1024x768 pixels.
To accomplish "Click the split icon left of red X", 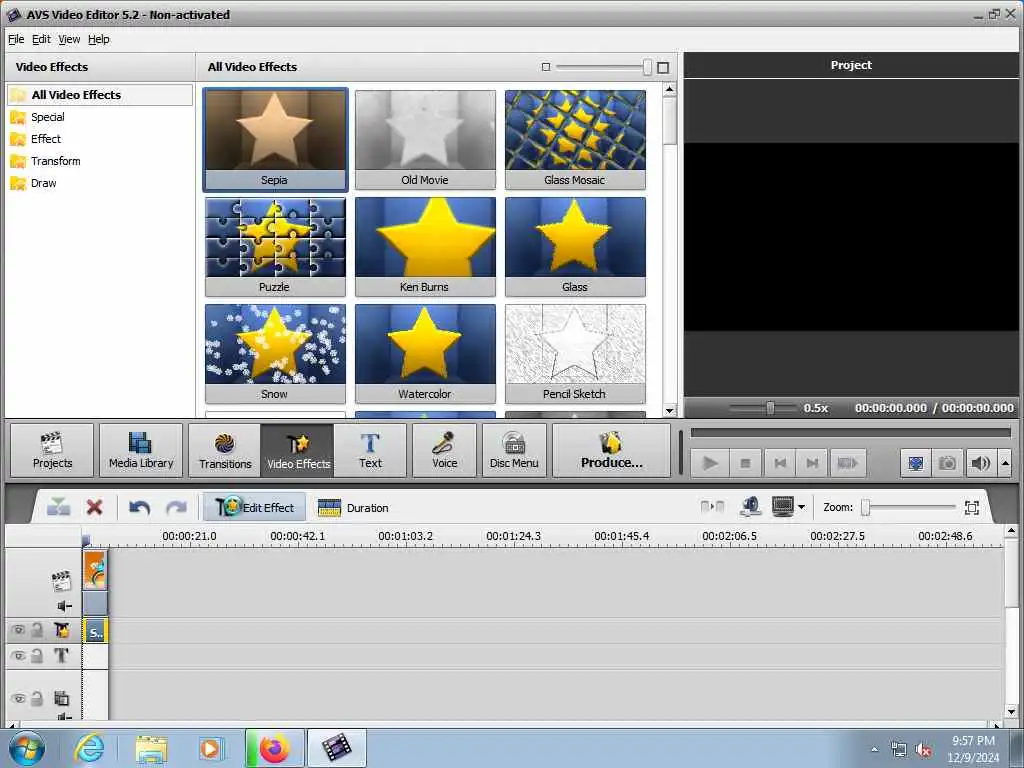I will (x=59, y=507).
